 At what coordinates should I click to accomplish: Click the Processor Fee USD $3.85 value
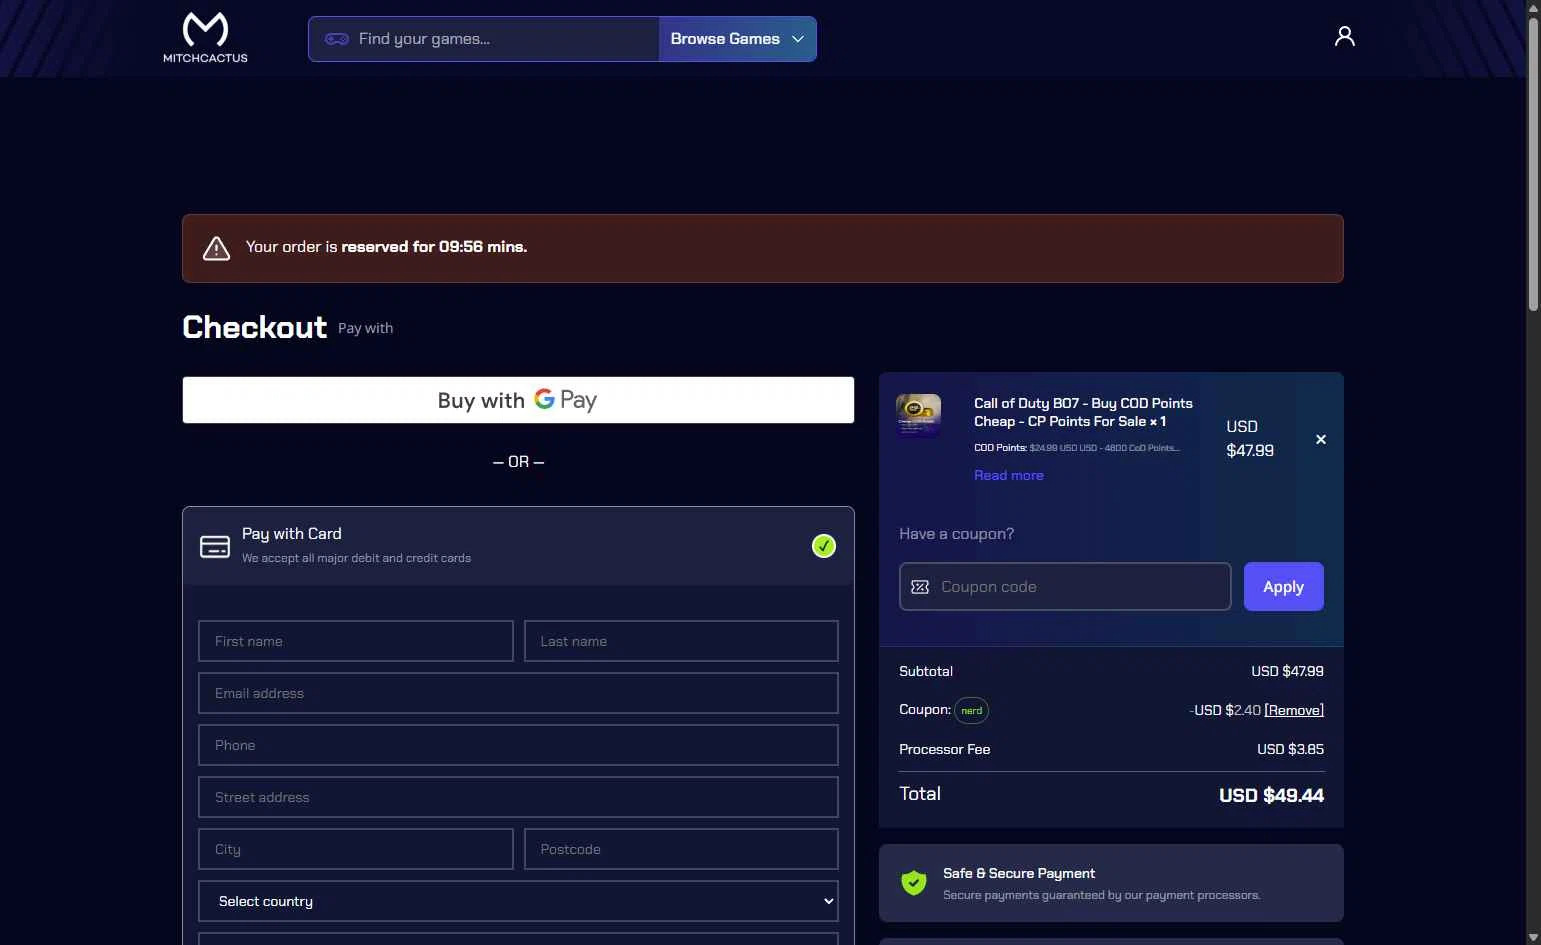(1290, 749)
